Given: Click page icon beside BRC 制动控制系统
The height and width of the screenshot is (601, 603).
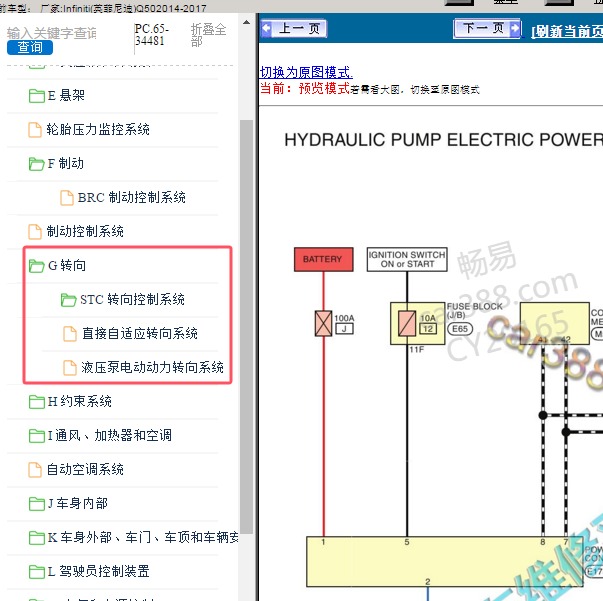Looking at the screenshot, I should (67, 198).
